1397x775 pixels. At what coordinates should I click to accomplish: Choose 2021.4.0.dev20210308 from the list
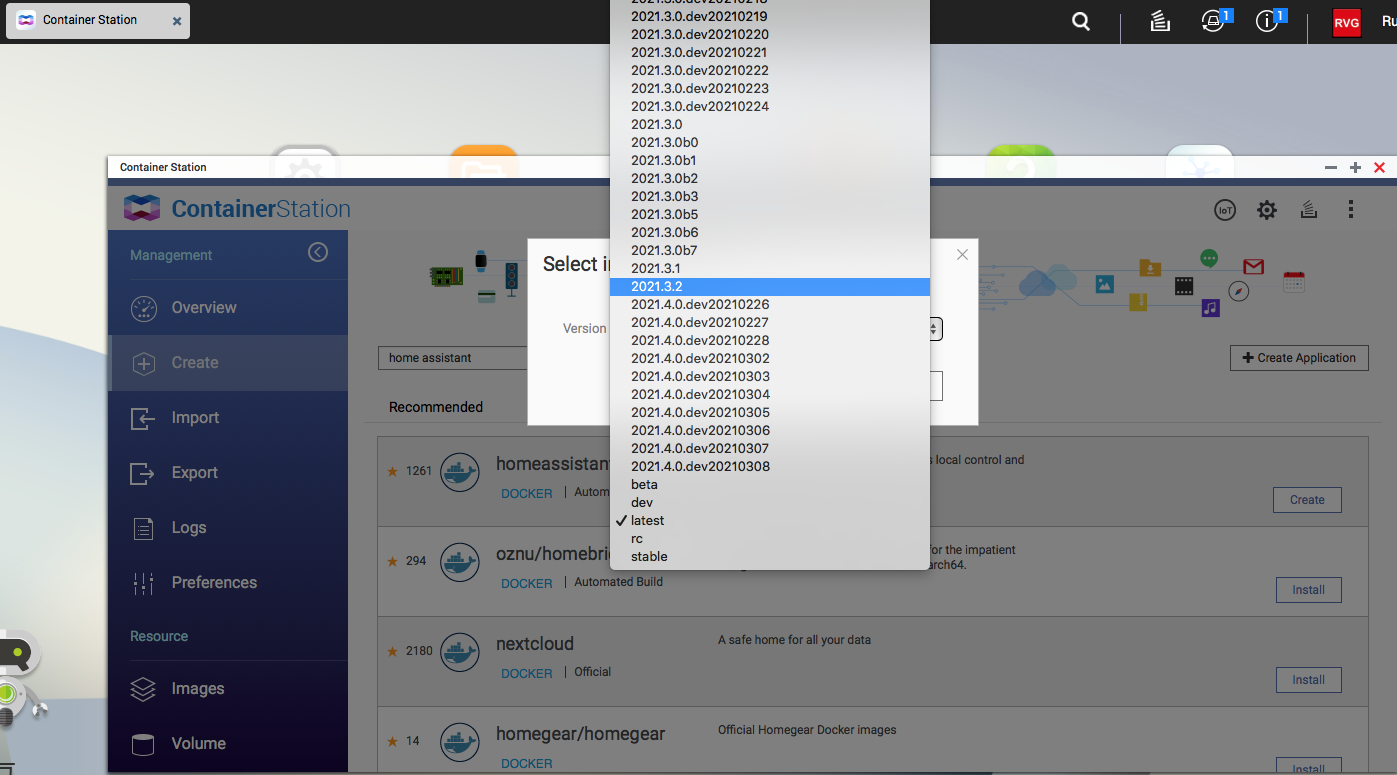pyautogui.click(x=700, y=467)
